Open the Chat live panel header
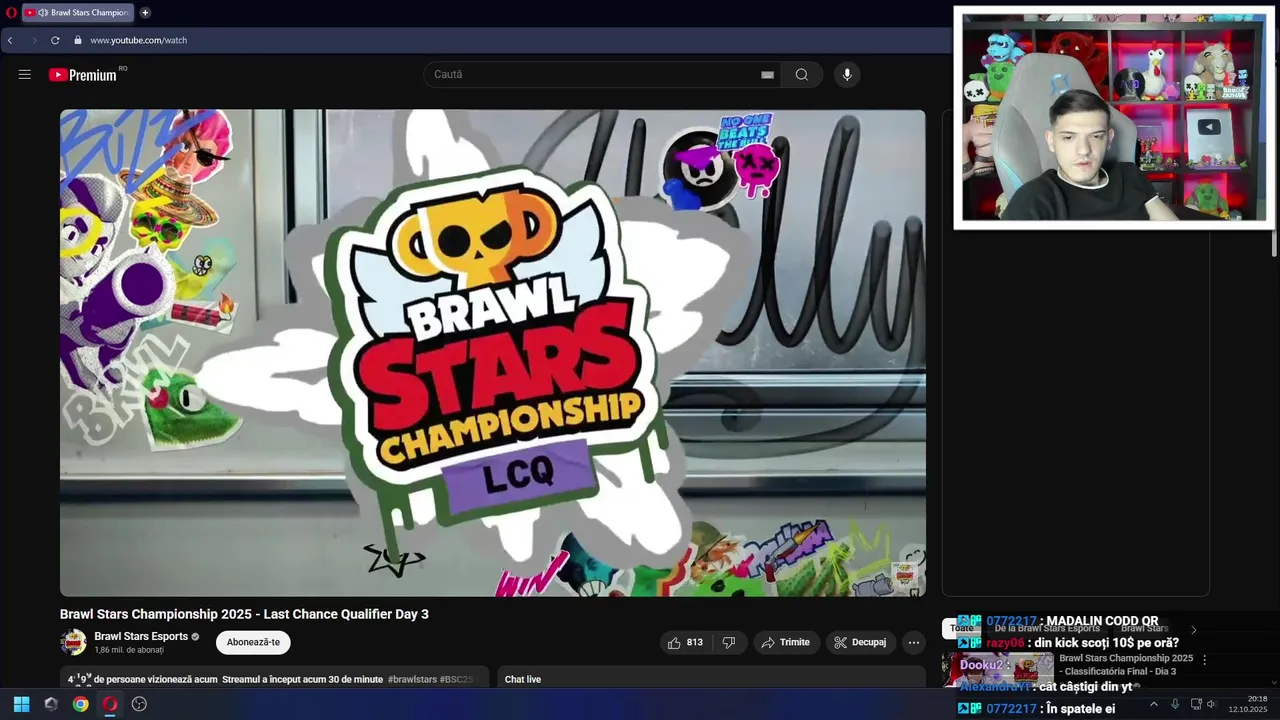The width and height of the screenshot is (1280, 720). tap(523, 679)
